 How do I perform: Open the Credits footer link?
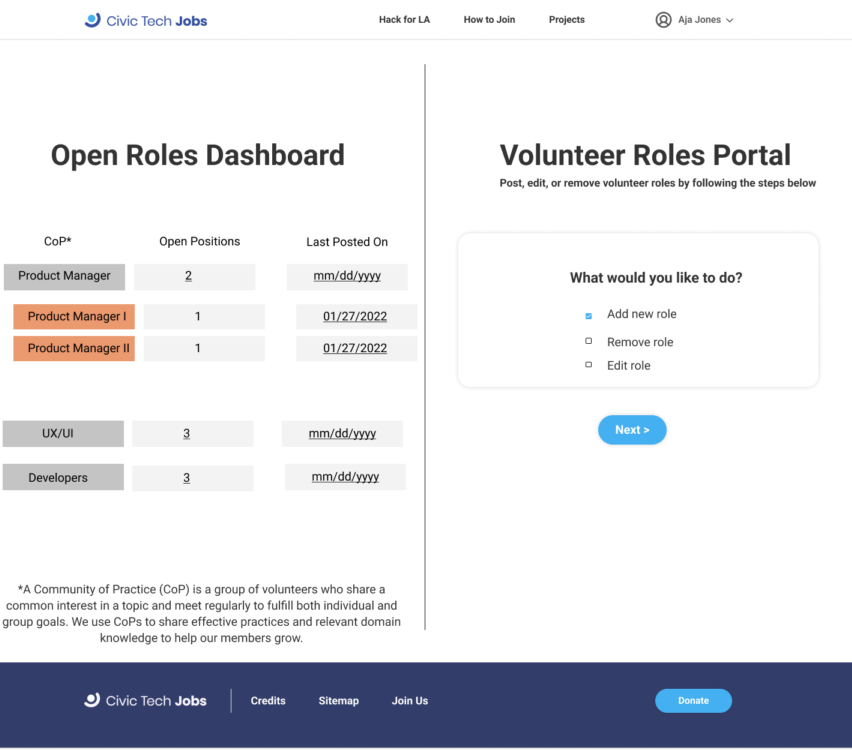[268, 701]
